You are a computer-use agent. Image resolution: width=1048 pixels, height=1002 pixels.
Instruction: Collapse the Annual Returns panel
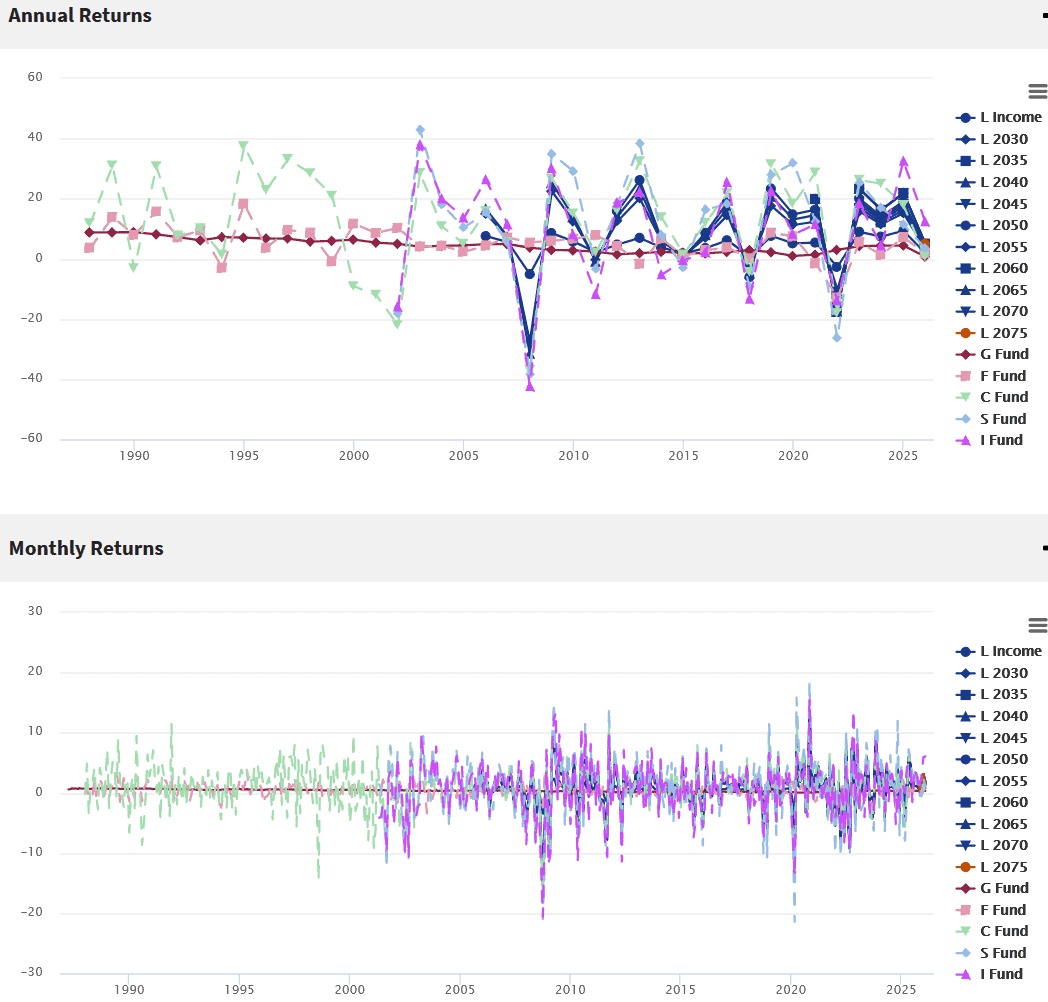click(1043, 15)
